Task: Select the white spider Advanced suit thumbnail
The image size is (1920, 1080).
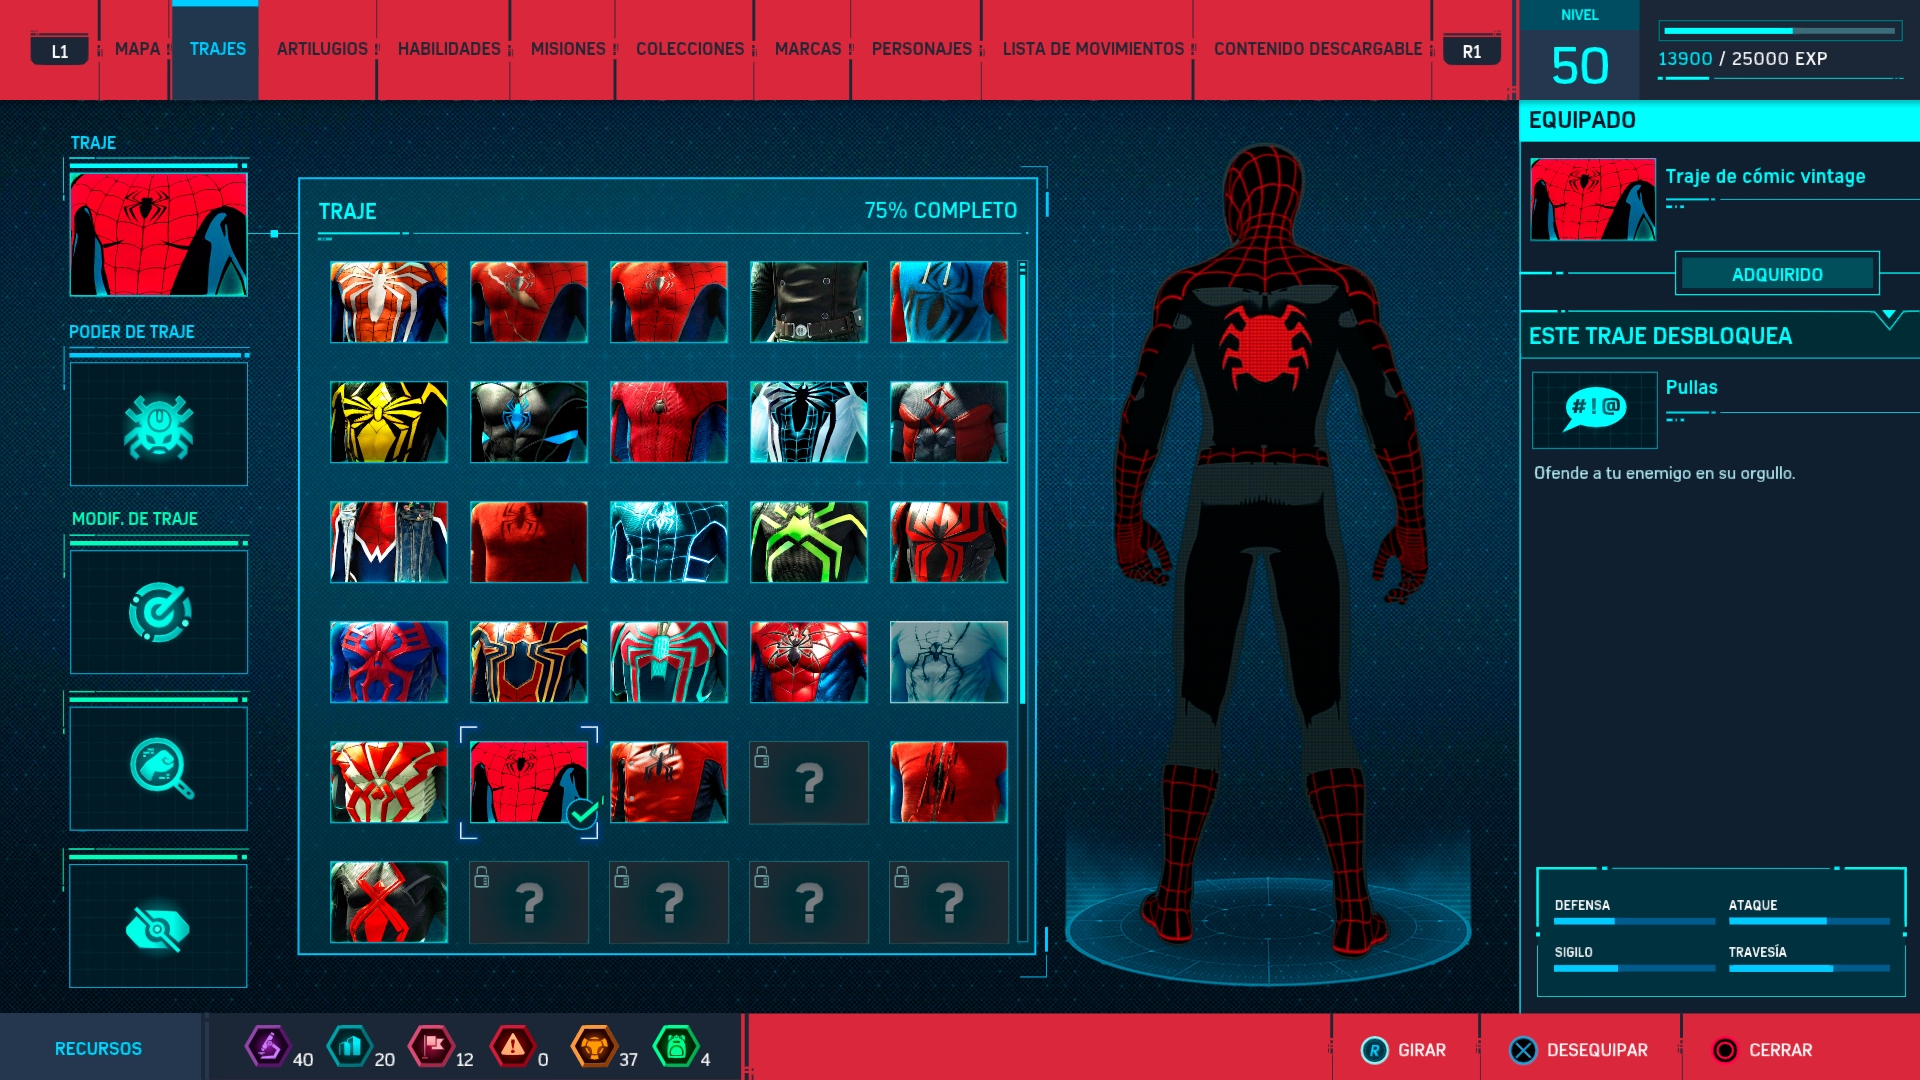Action: (389, 302)
